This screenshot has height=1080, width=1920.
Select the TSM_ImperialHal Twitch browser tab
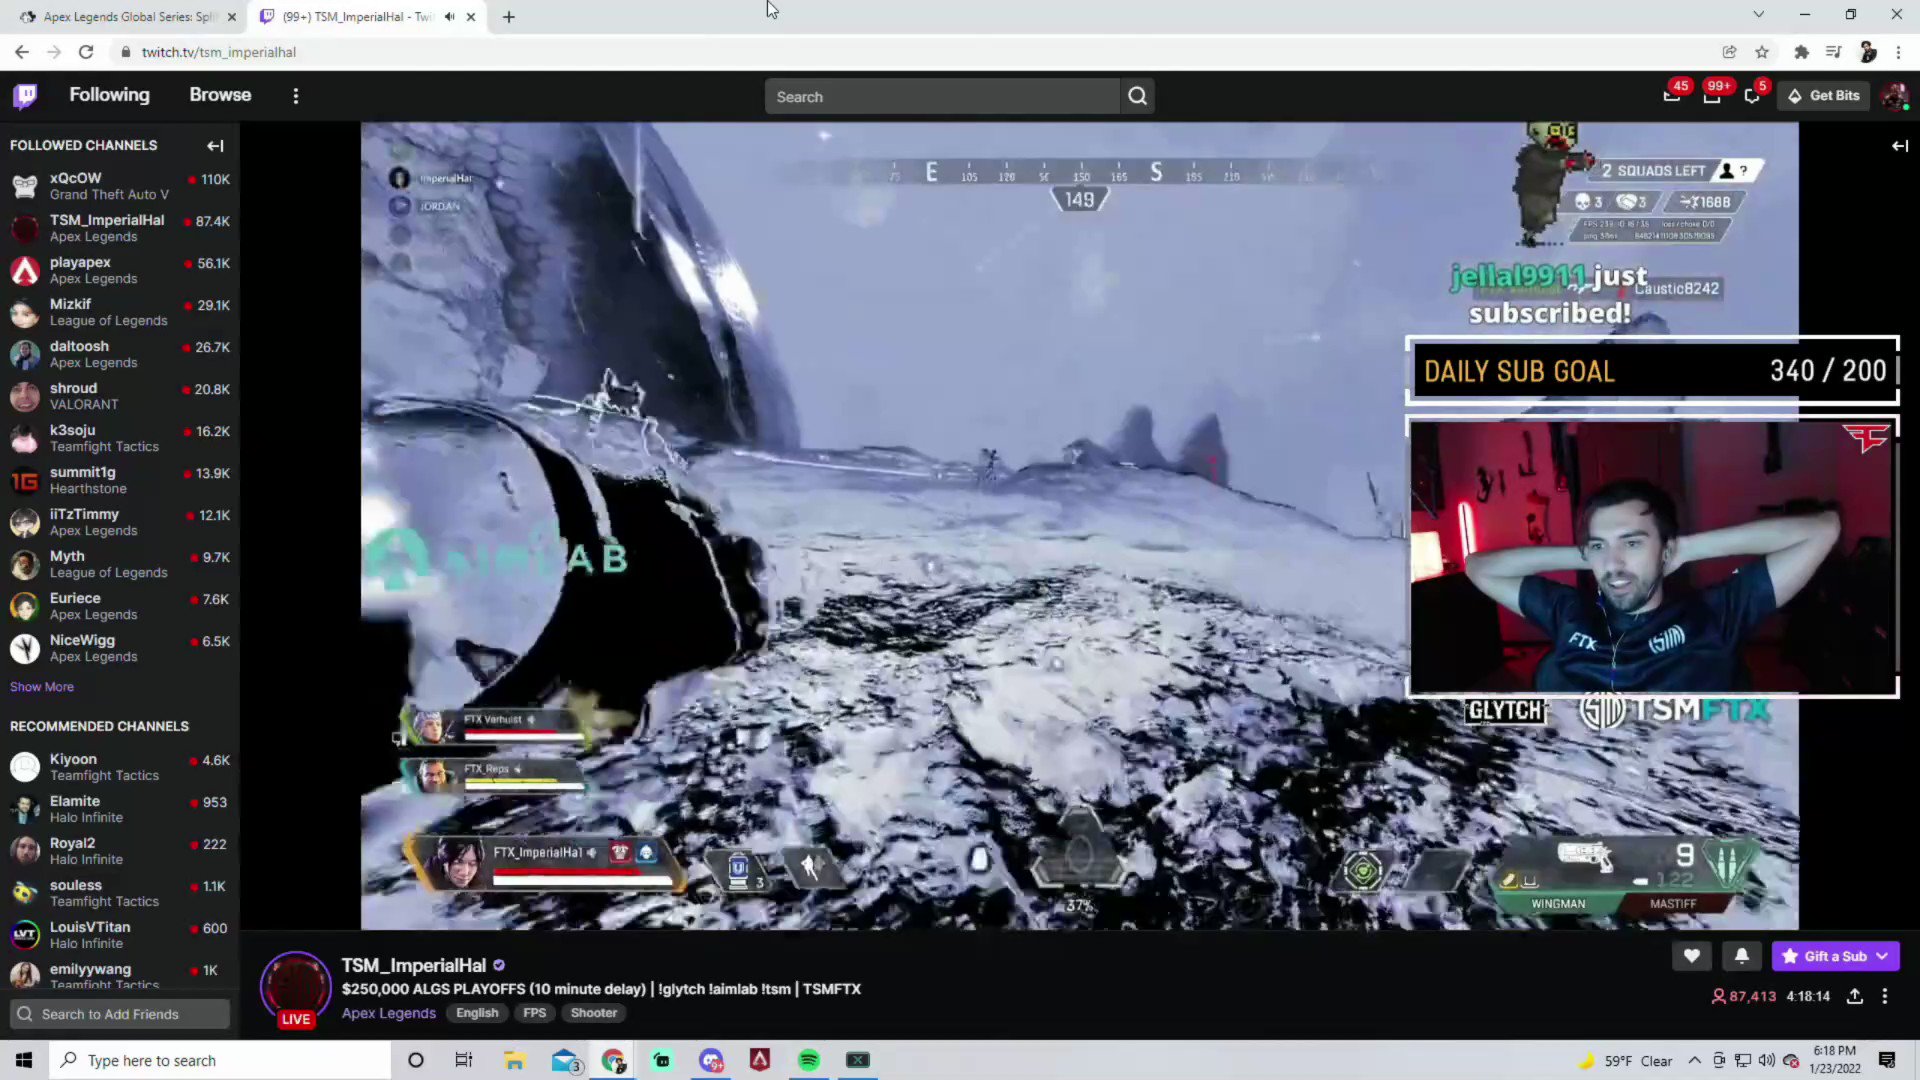[x=357, y=17]
